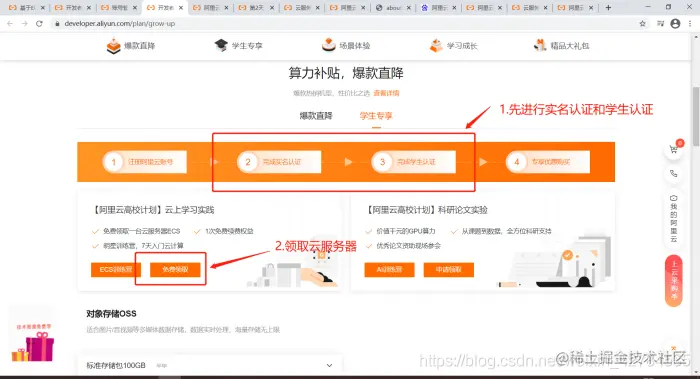This screenshot has height=379, width=700.
Task: Click the ECS训练营 button
Action: pos(116,270)
